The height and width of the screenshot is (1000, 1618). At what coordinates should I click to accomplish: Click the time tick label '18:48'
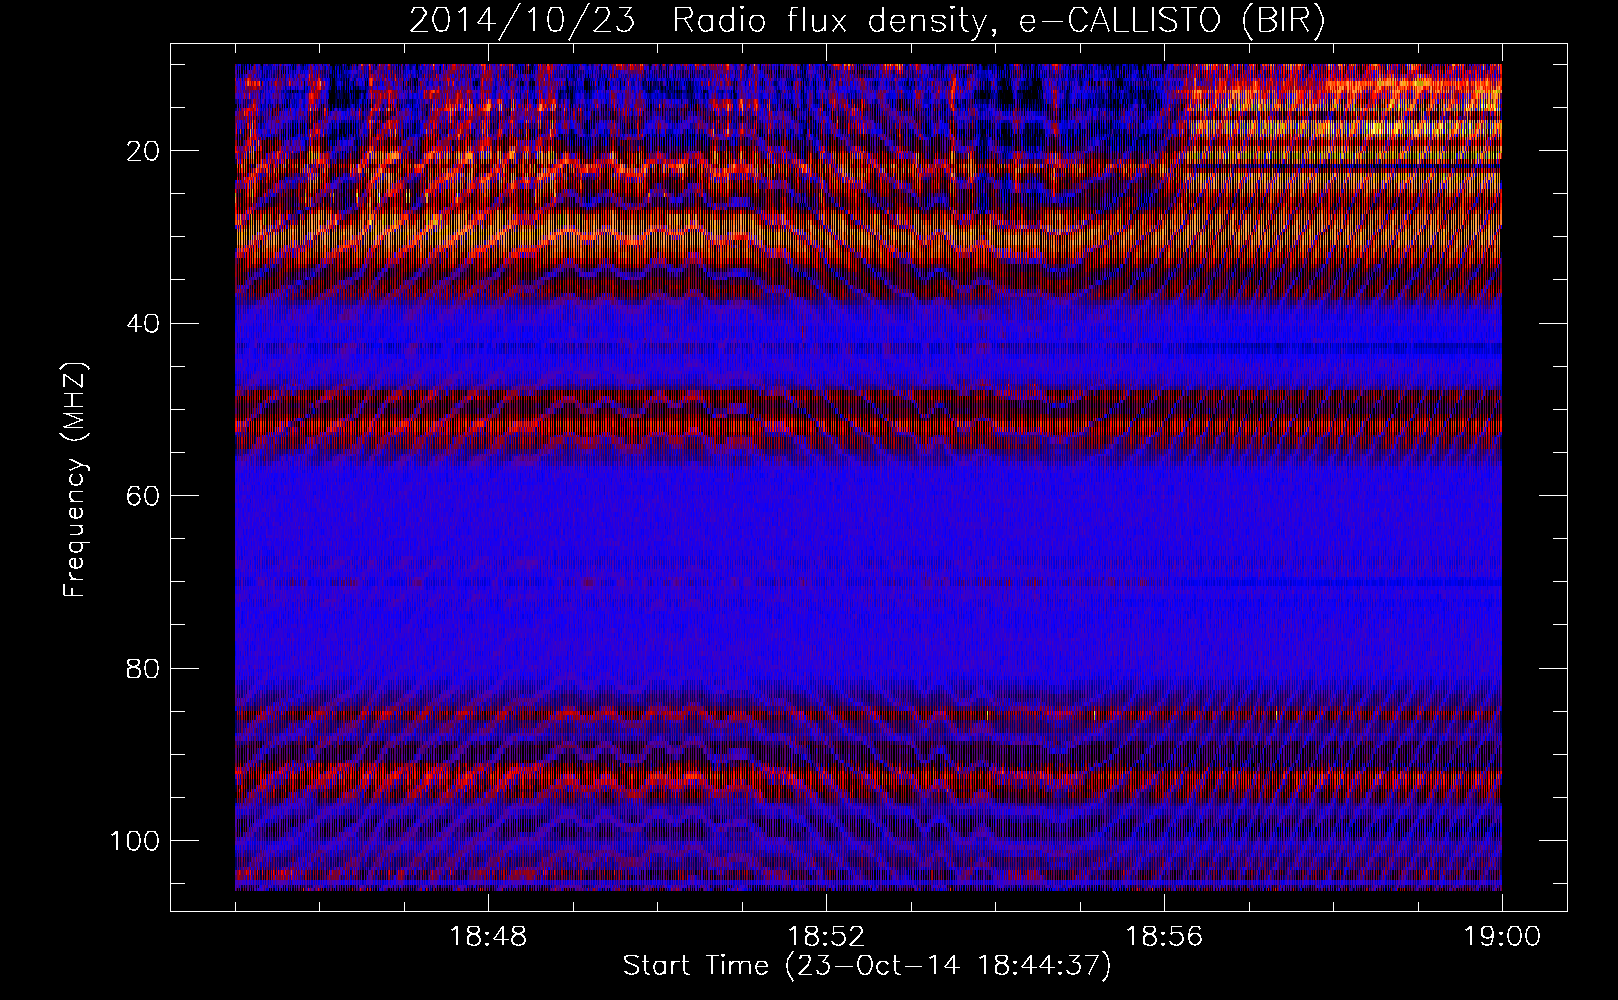(x=488, y=937)
